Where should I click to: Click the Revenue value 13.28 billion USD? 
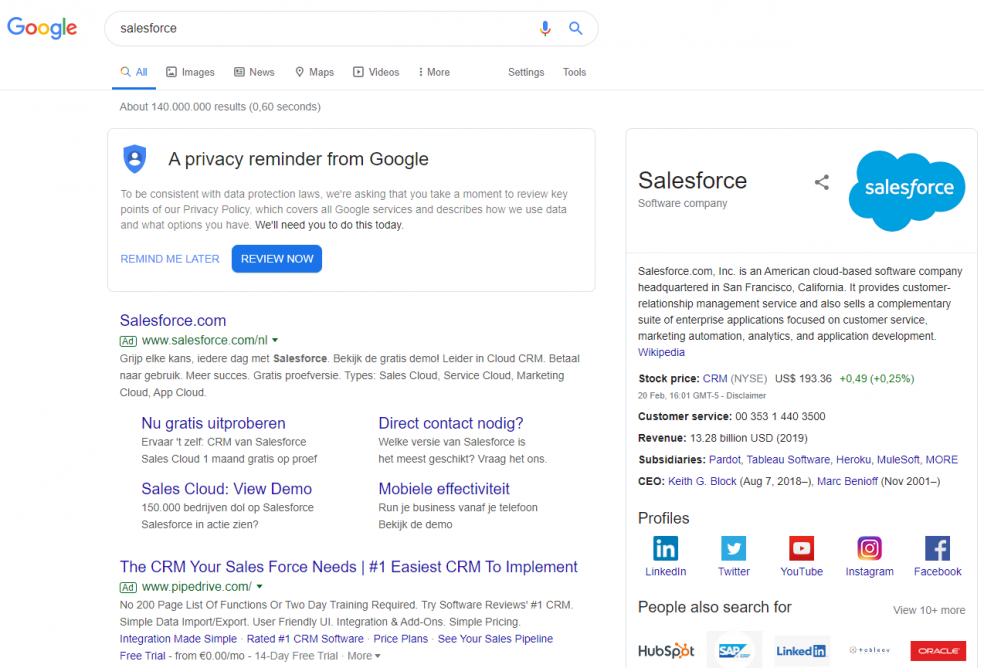tap(749, 438)
